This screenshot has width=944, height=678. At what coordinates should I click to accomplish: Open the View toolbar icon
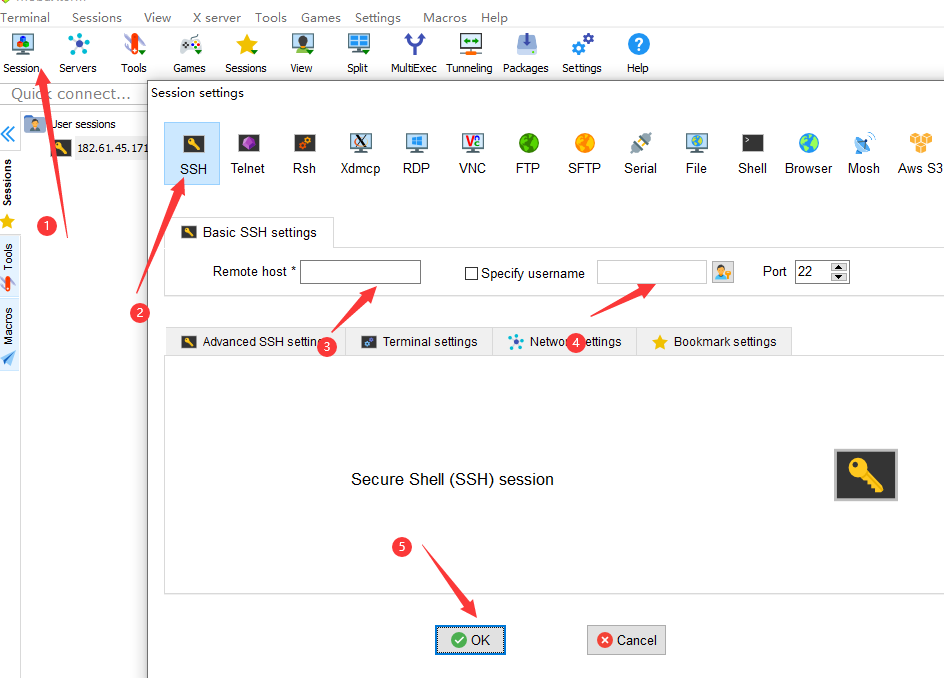(x=302, y=54)
